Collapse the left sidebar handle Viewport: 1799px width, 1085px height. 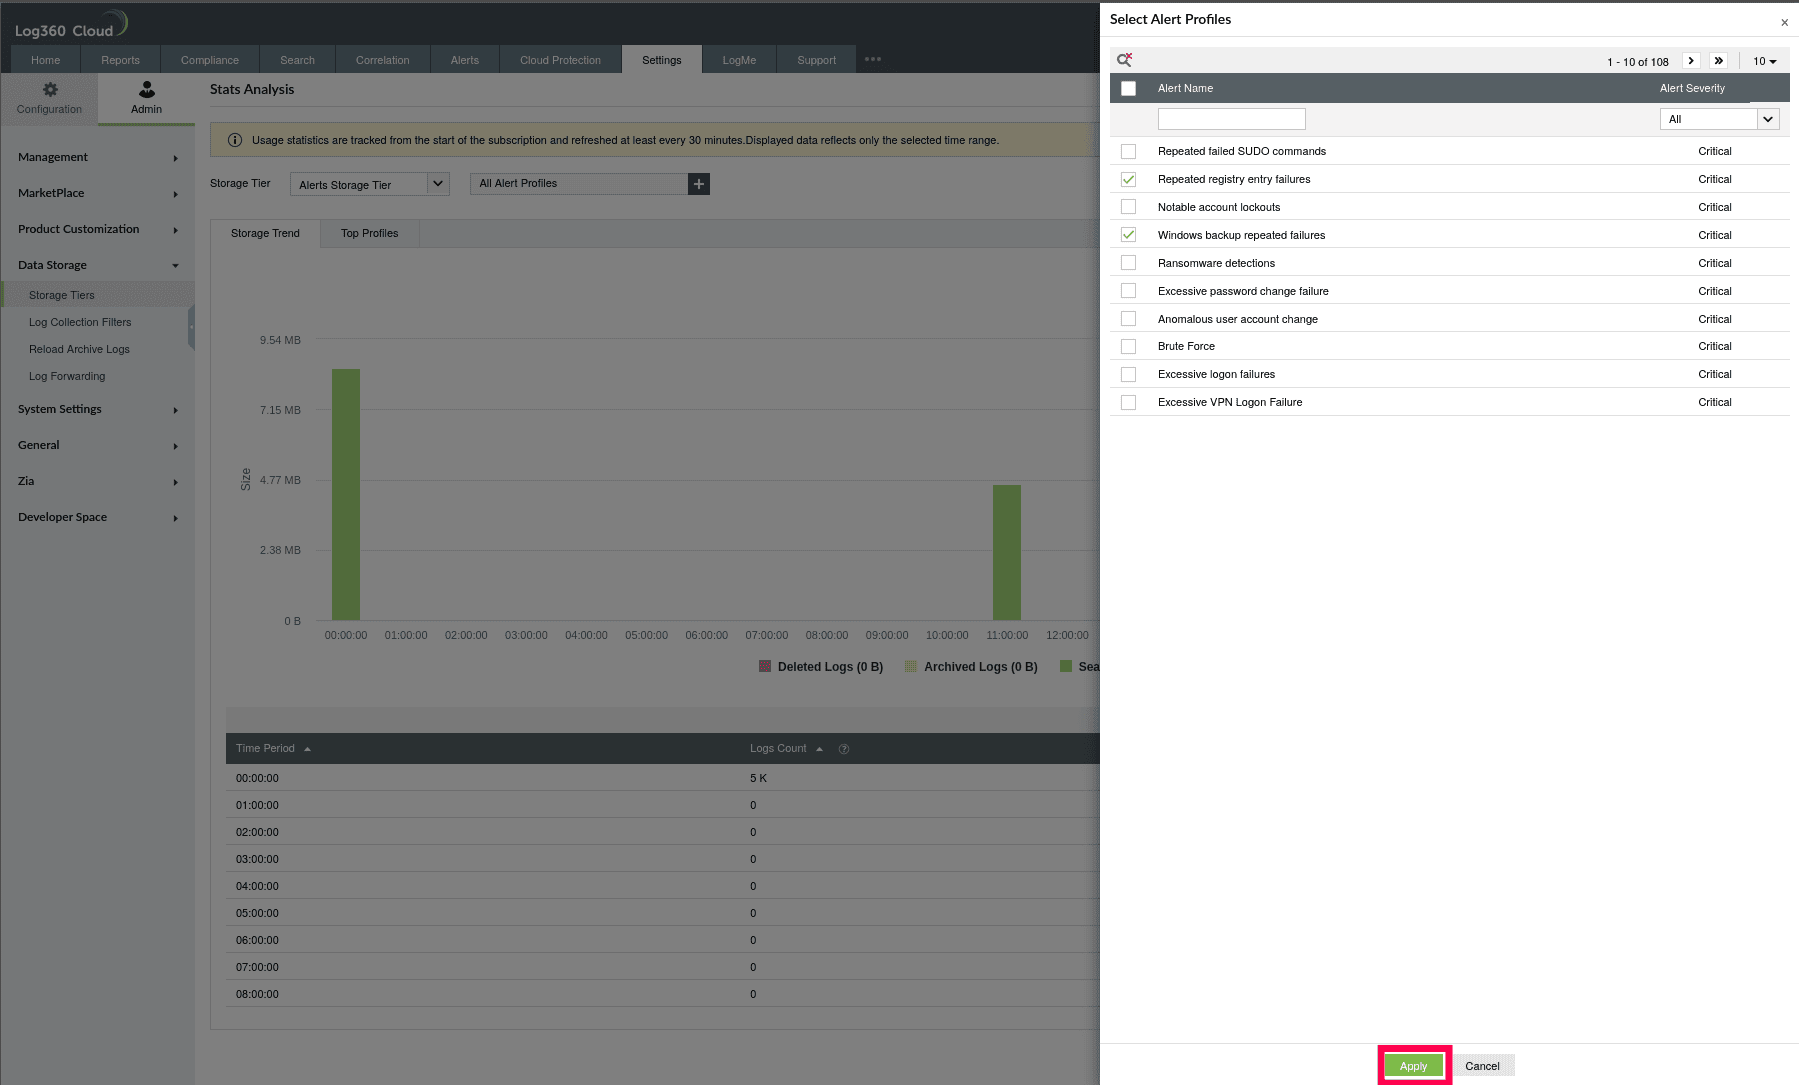pos(191,327)
